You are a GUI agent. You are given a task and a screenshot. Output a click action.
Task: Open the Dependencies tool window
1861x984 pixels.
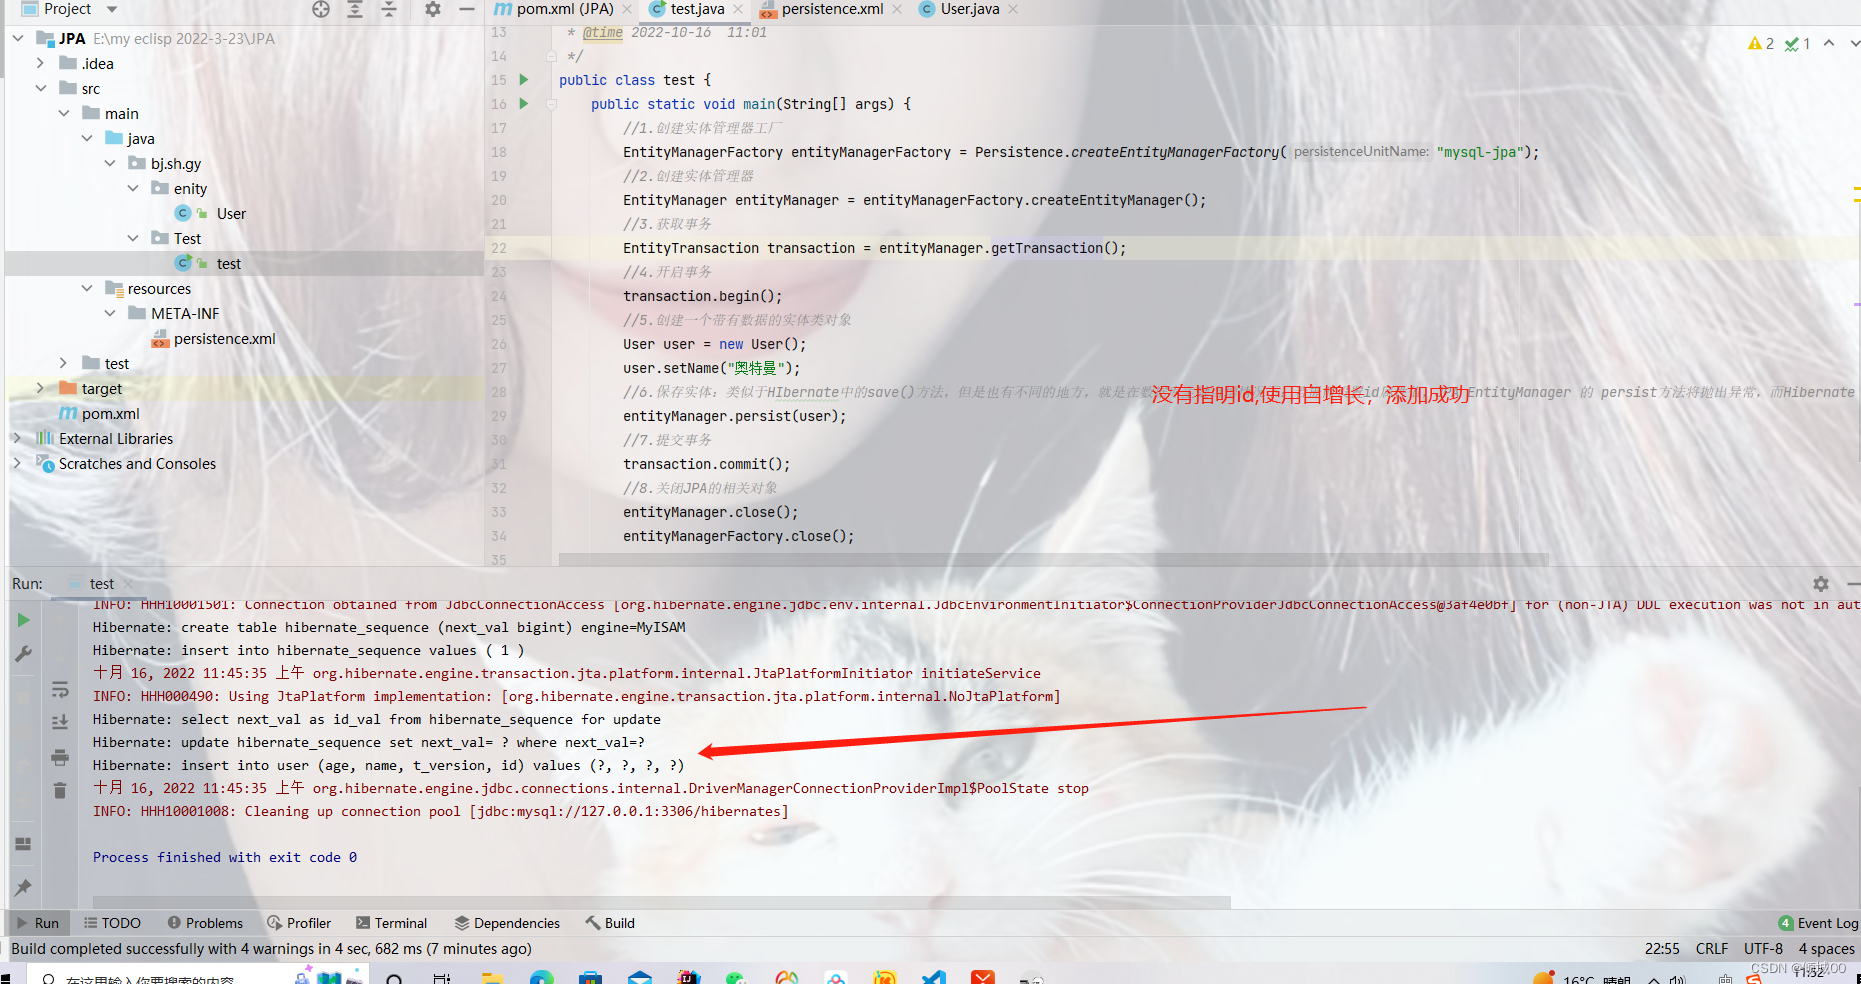[x=507, y=923]
